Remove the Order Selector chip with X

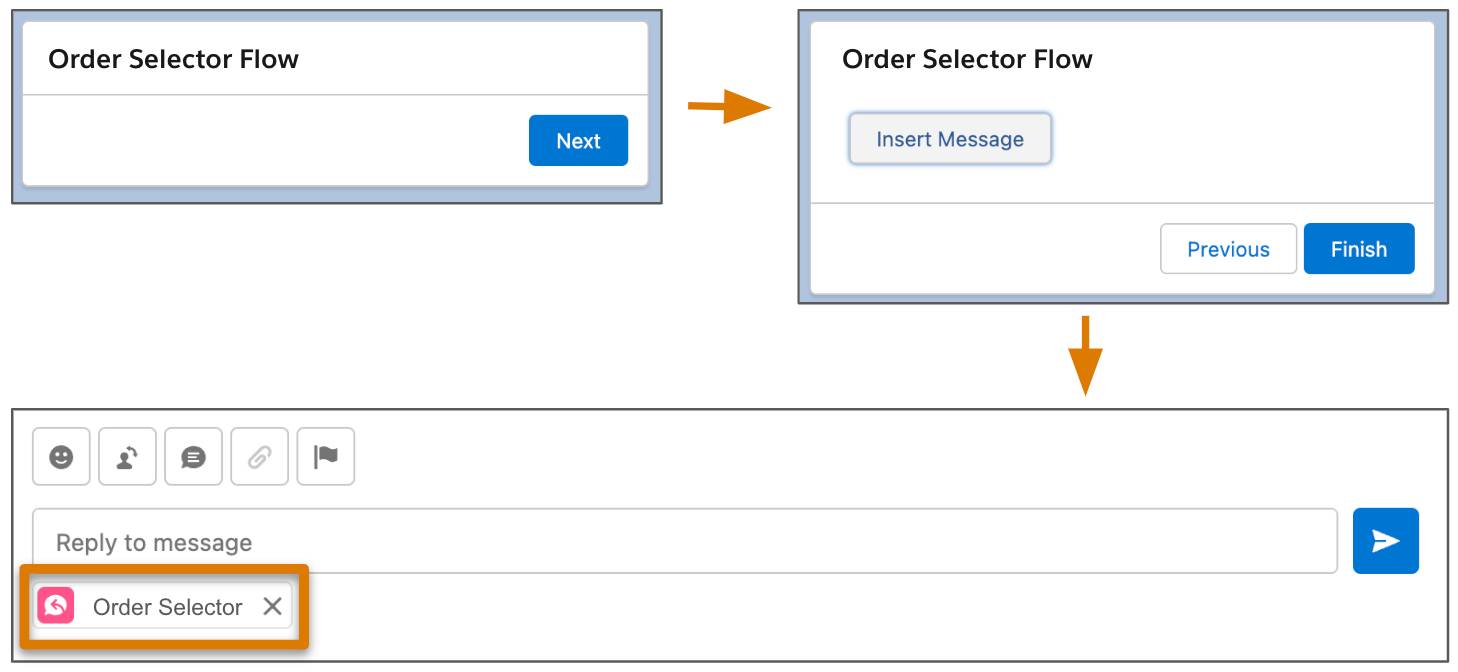pyautogui.click(x=272, y=606)
